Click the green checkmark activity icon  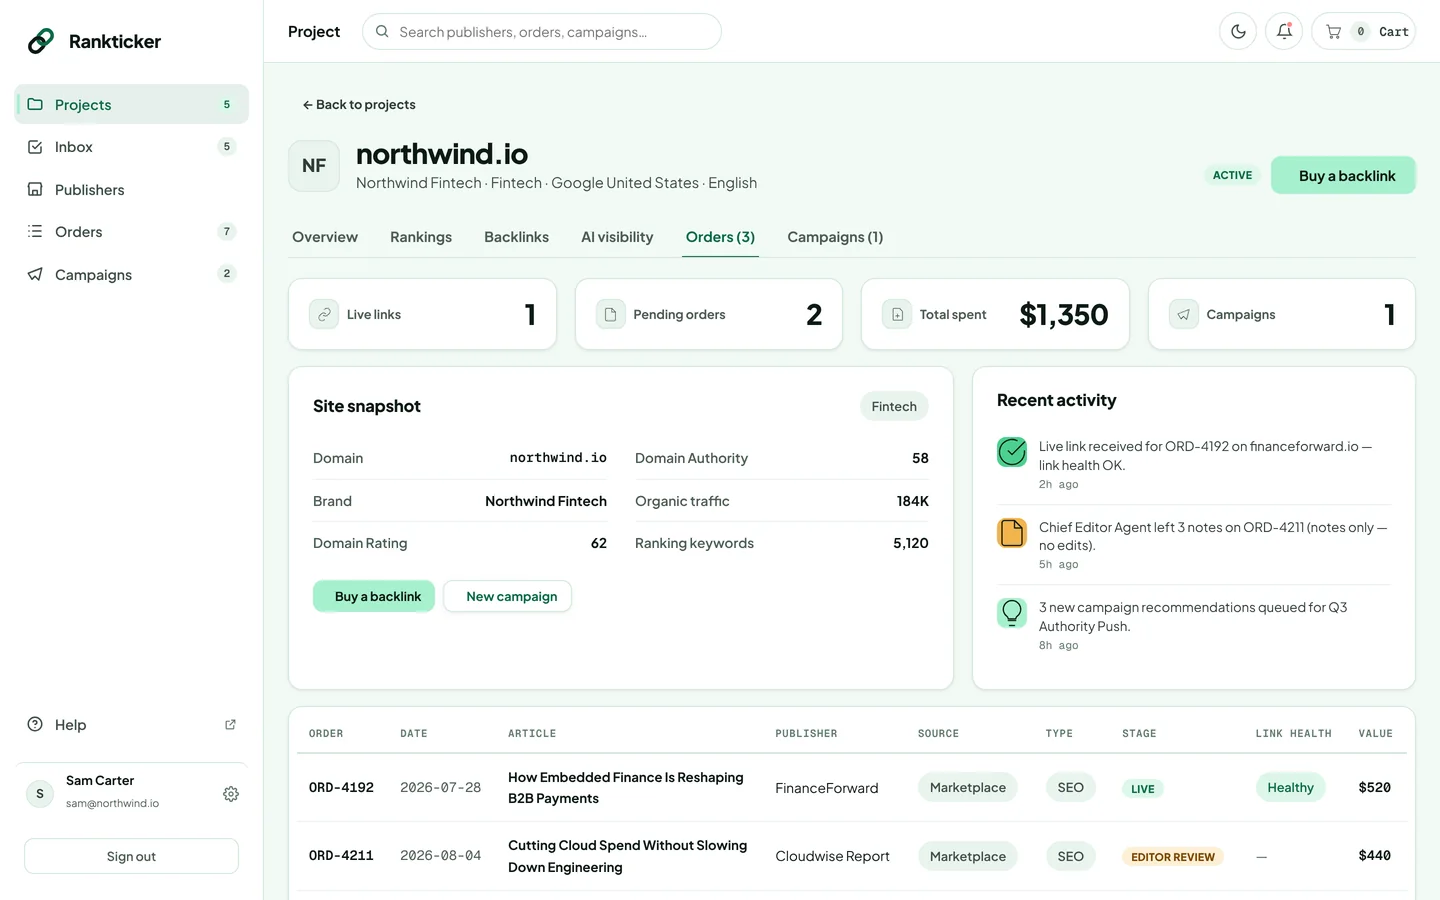coord(1012,452)
